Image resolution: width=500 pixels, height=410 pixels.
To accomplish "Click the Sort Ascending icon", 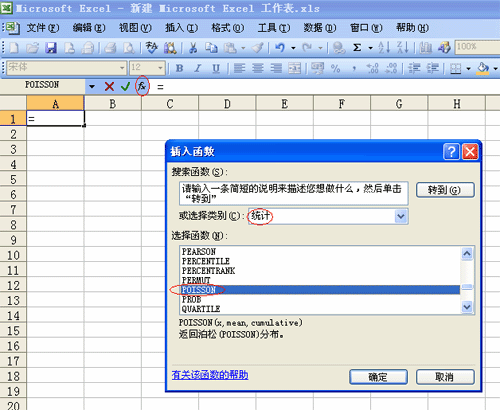I will pyautogui.click(x=384, y=48).
